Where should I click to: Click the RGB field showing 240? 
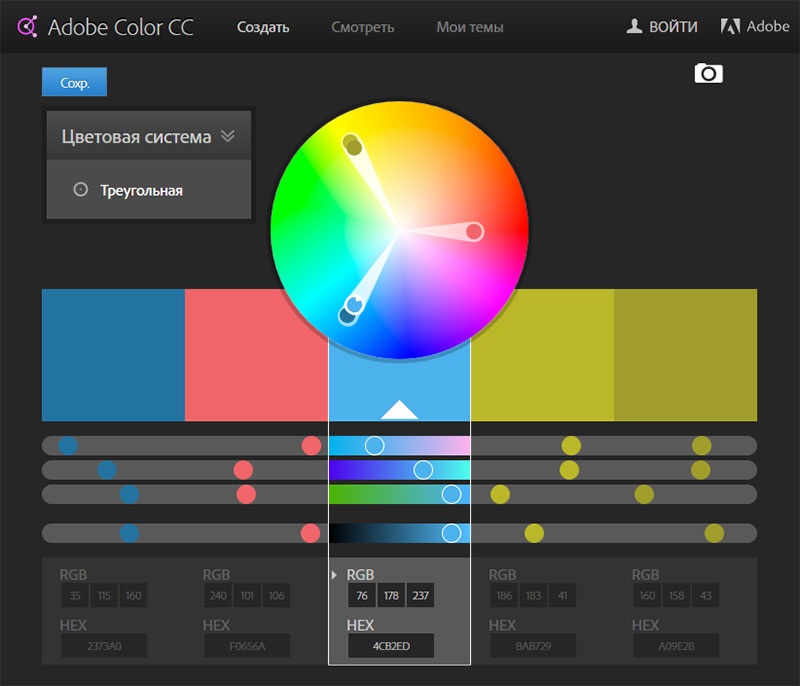coord(218,595)
